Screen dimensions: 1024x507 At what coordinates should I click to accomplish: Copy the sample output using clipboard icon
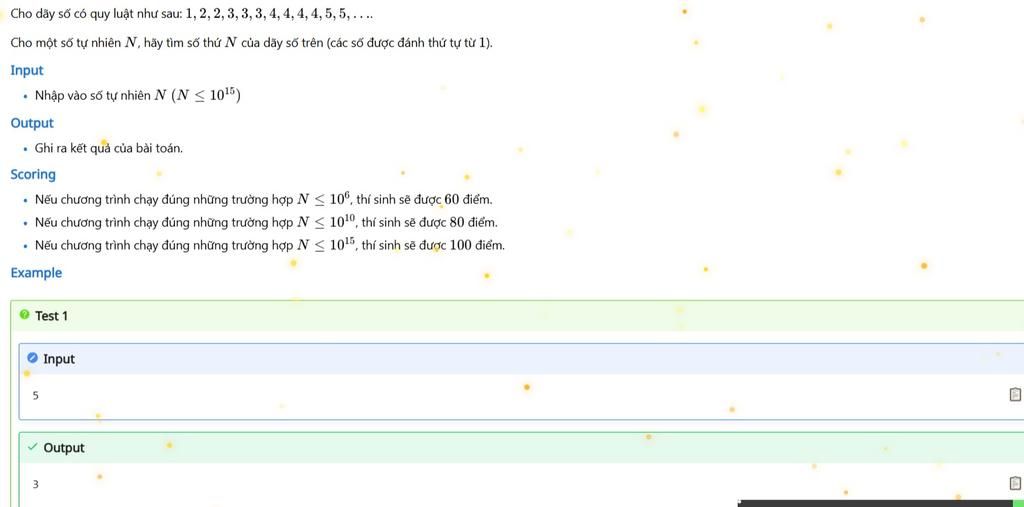click(x=1015, y=483)
